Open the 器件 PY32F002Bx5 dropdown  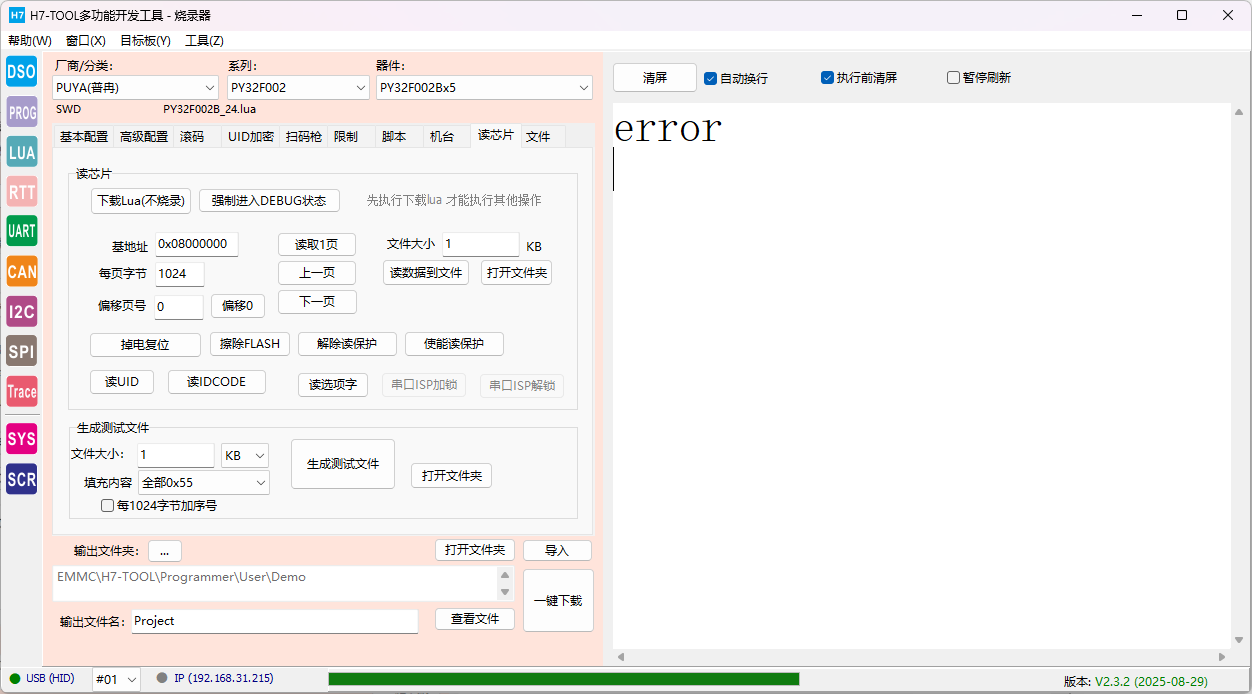(x=484, y=88)
